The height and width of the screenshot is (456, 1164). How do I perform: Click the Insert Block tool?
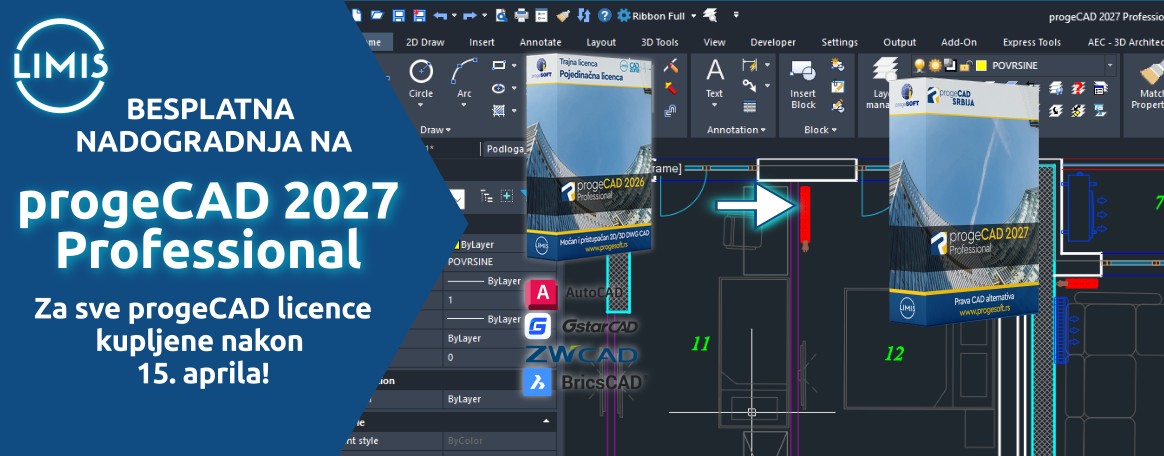(803, 82)
